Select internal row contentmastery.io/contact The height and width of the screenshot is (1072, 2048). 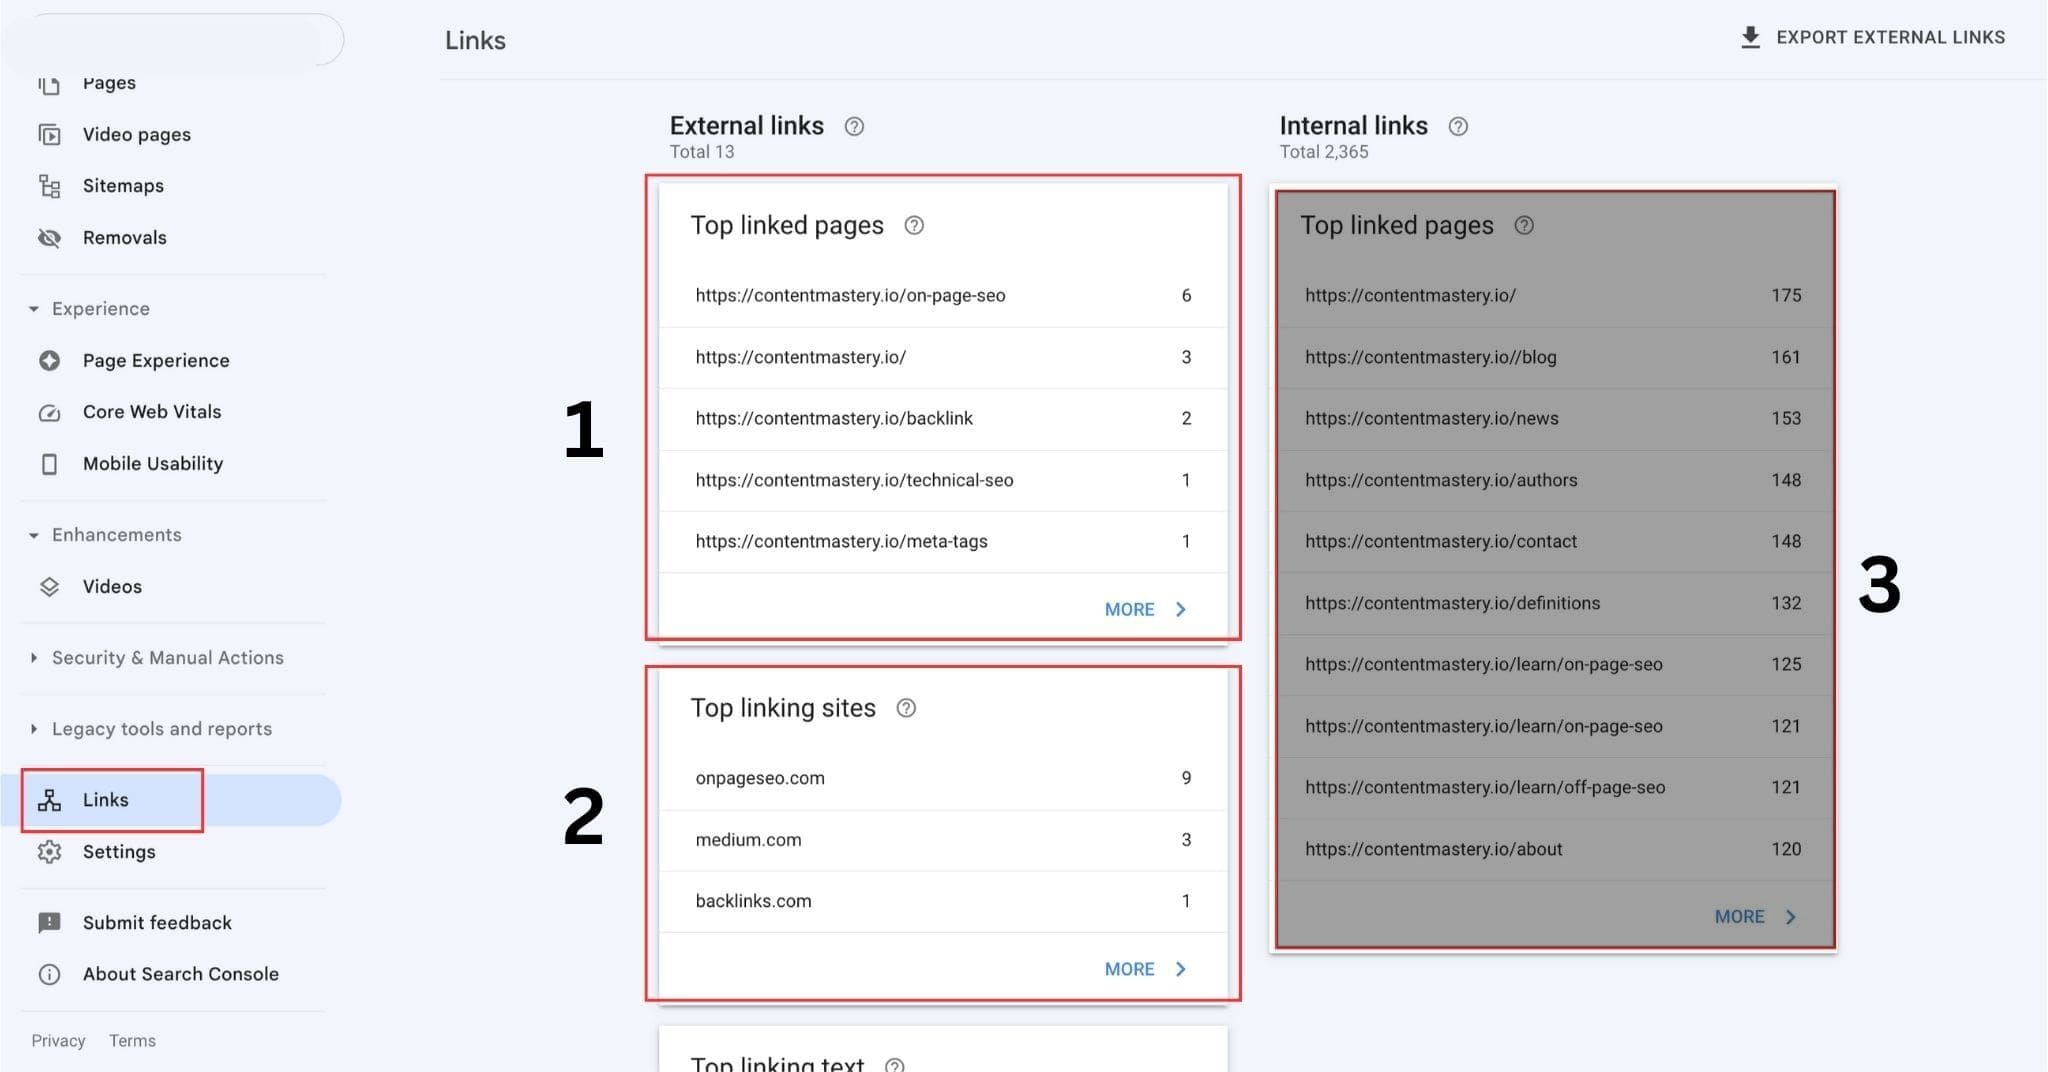coord(1554,542)
